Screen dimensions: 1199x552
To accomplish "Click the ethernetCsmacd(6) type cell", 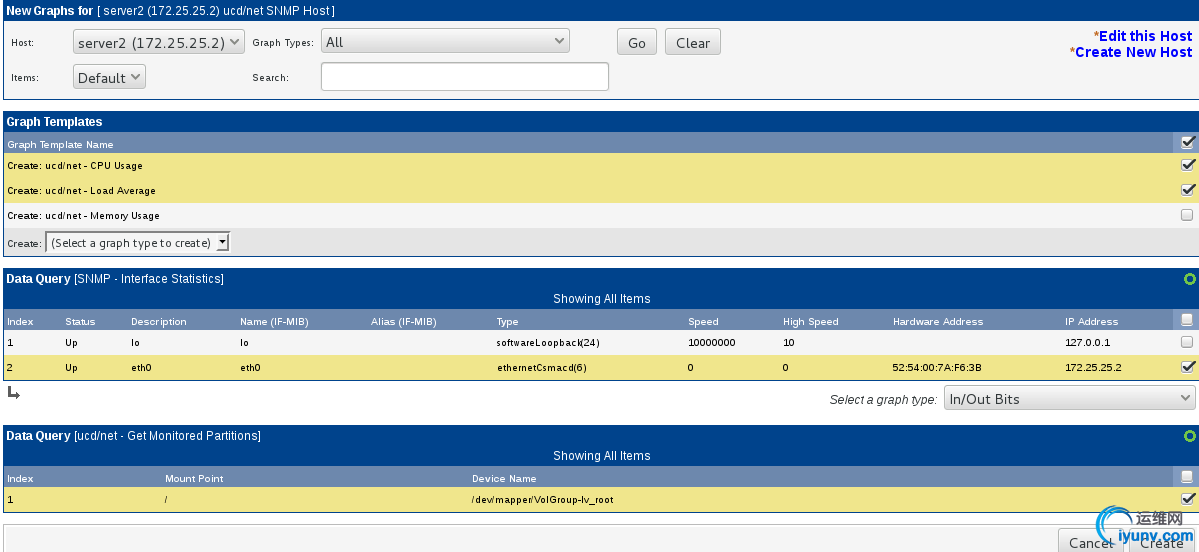I will pyautogui.click(x=541, y=368).
